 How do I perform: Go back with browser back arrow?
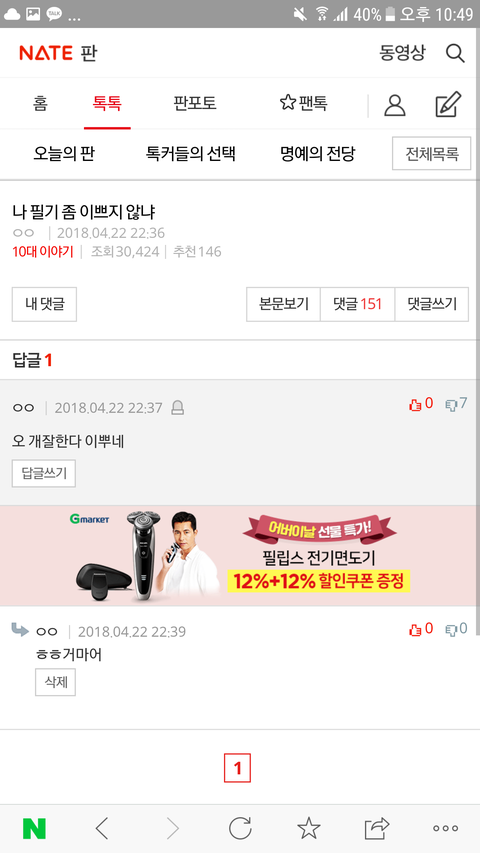pos(102,829)
